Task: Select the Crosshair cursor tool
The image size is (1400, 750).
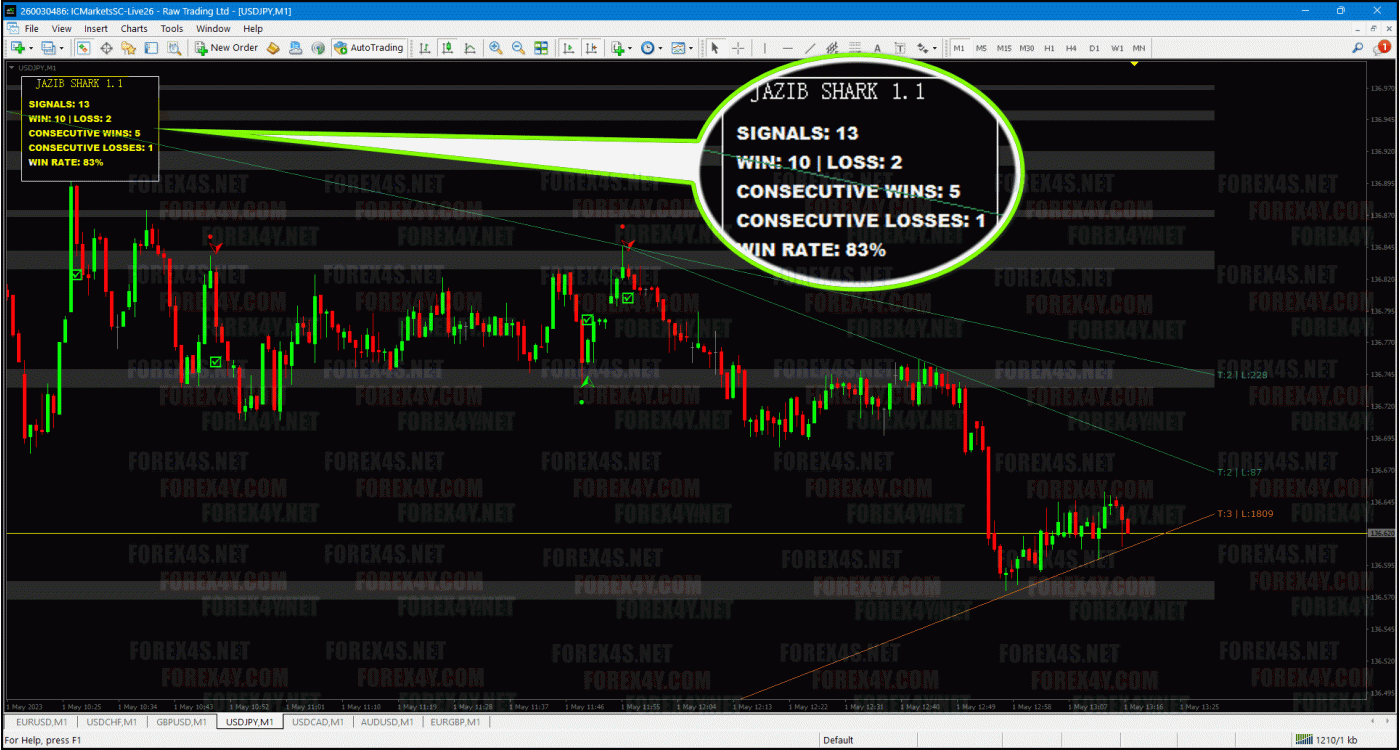Action: point(738,48)
